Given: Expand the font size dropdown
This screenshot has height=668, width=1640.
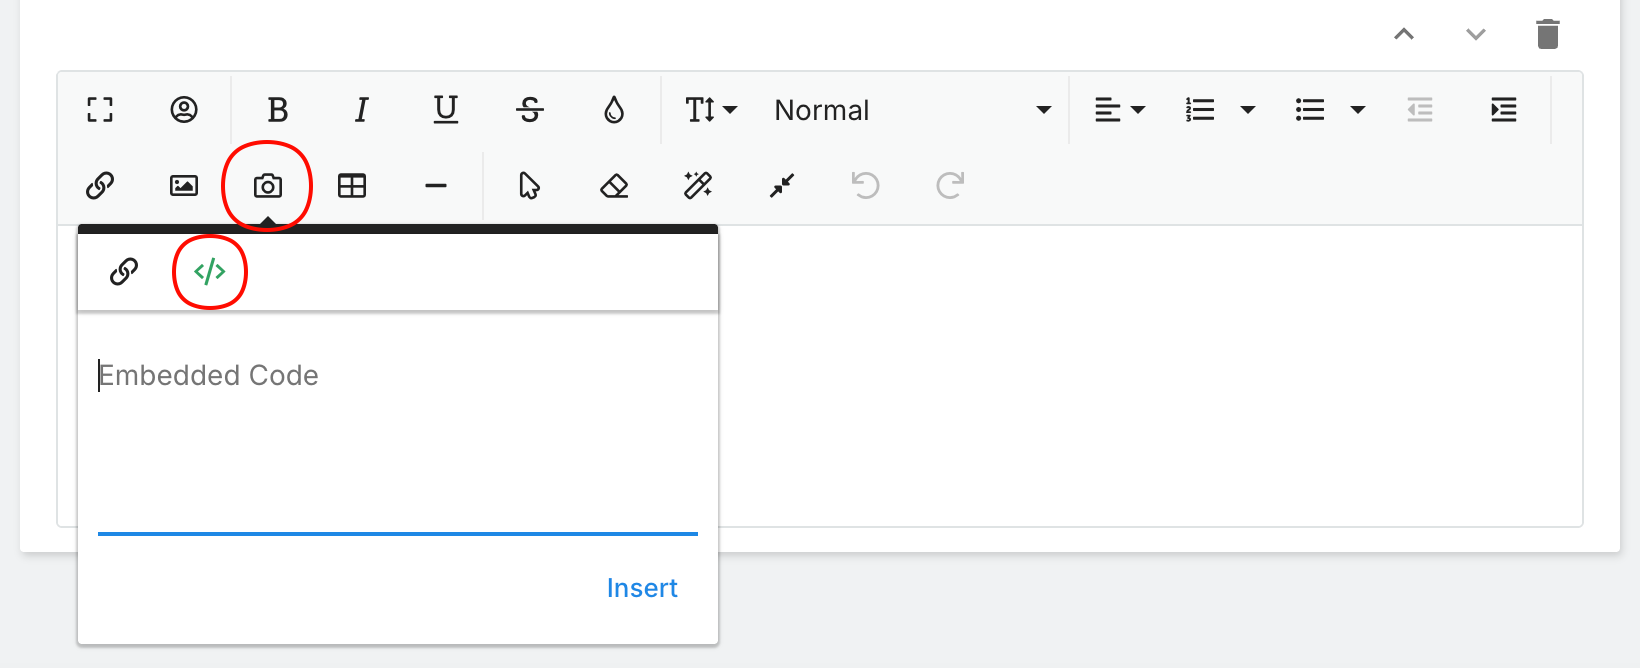Looking at the screenshot, I should coord(710,110).
